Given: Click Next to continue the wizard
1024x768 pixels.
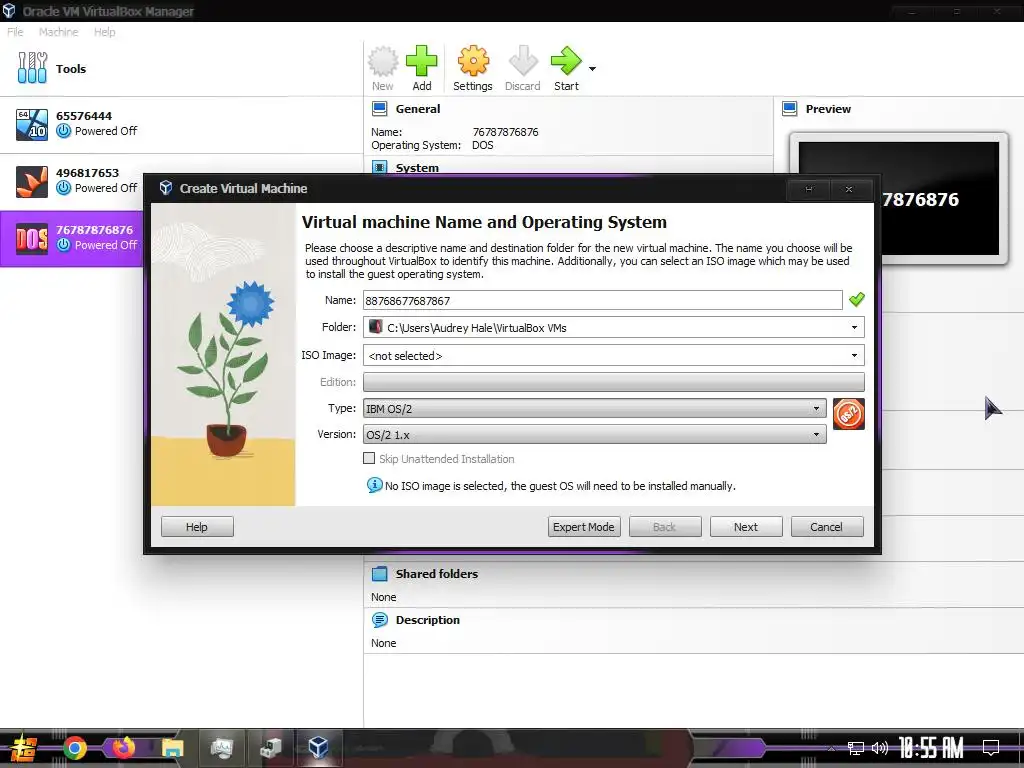Looking at the screenshot, I should pyautogui.click(x=746, y=526).
